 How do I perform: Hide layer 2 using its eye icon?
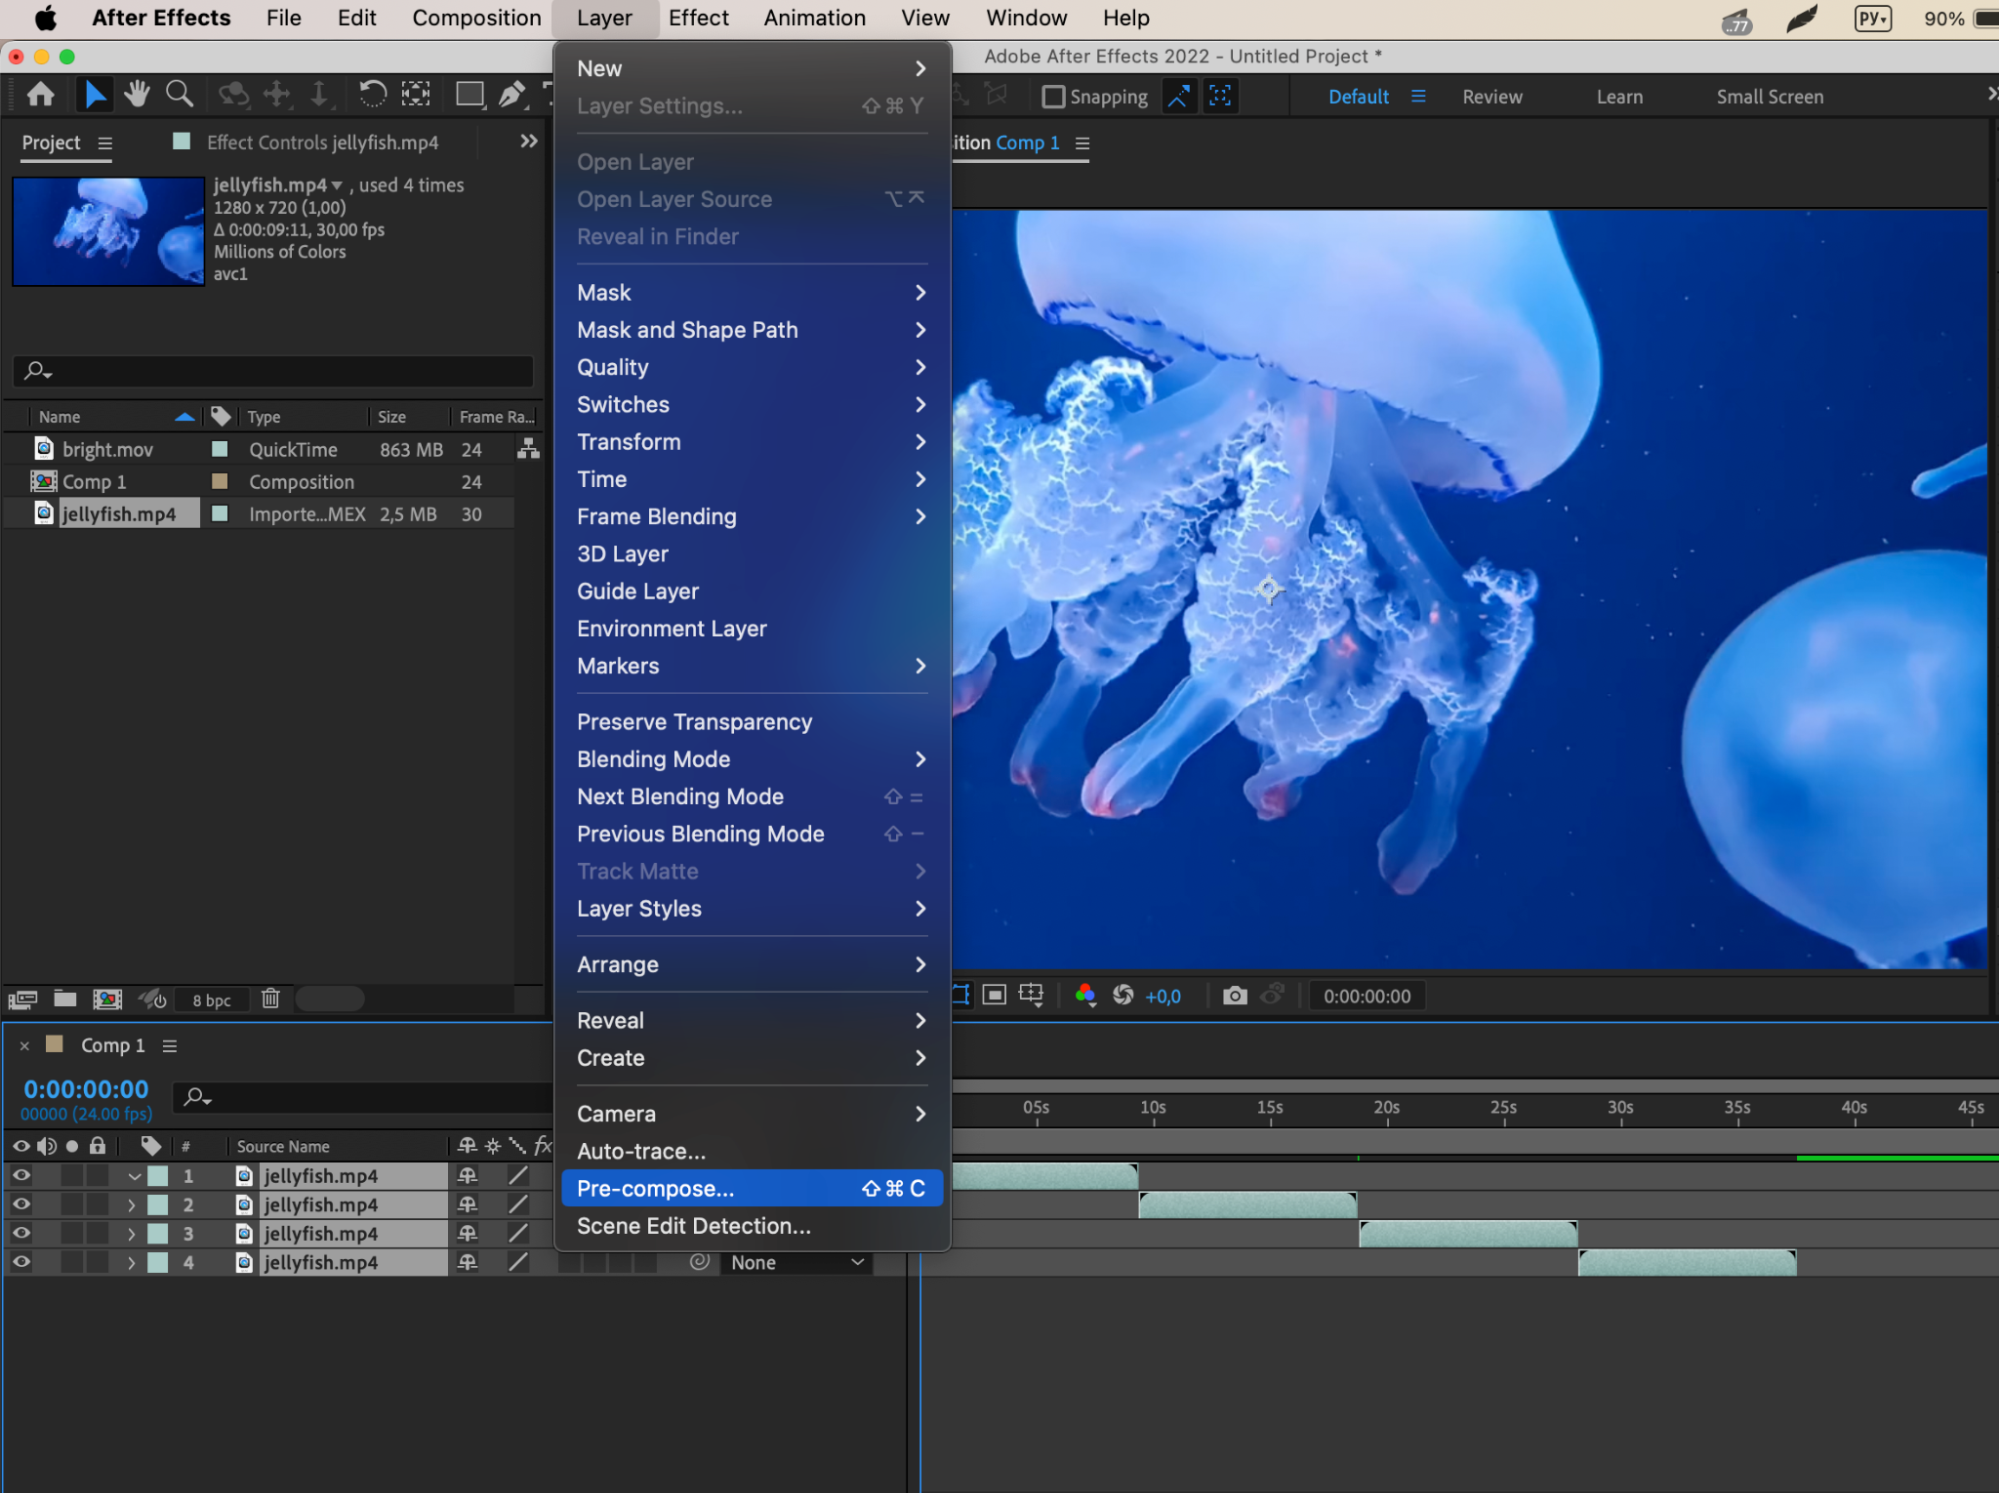(21, 1204)
